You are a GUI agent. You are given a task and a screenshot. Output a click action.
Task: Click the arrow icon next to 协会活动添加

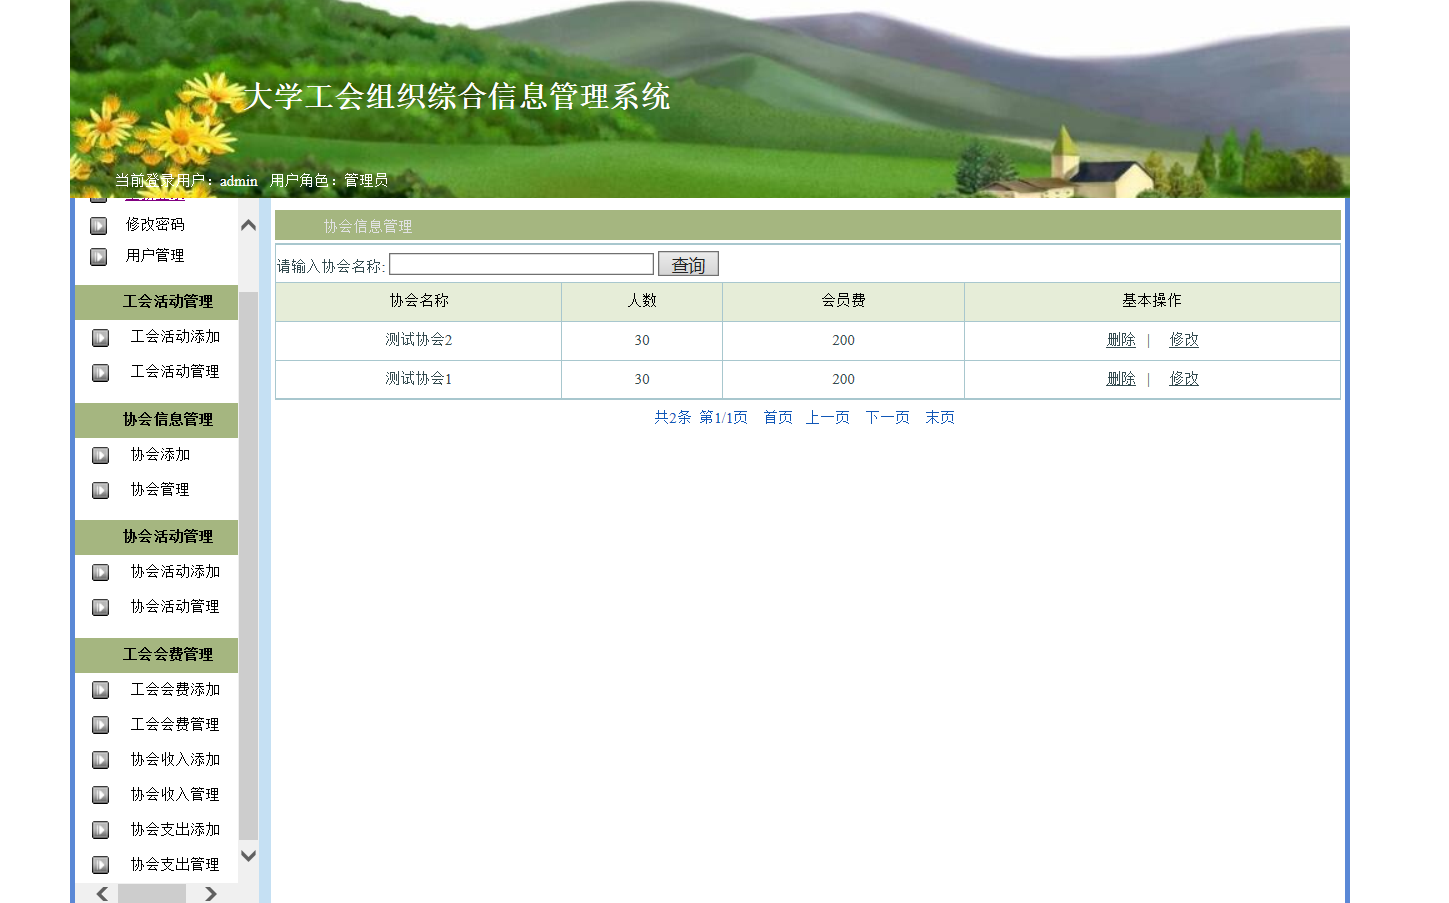point(101,573)
